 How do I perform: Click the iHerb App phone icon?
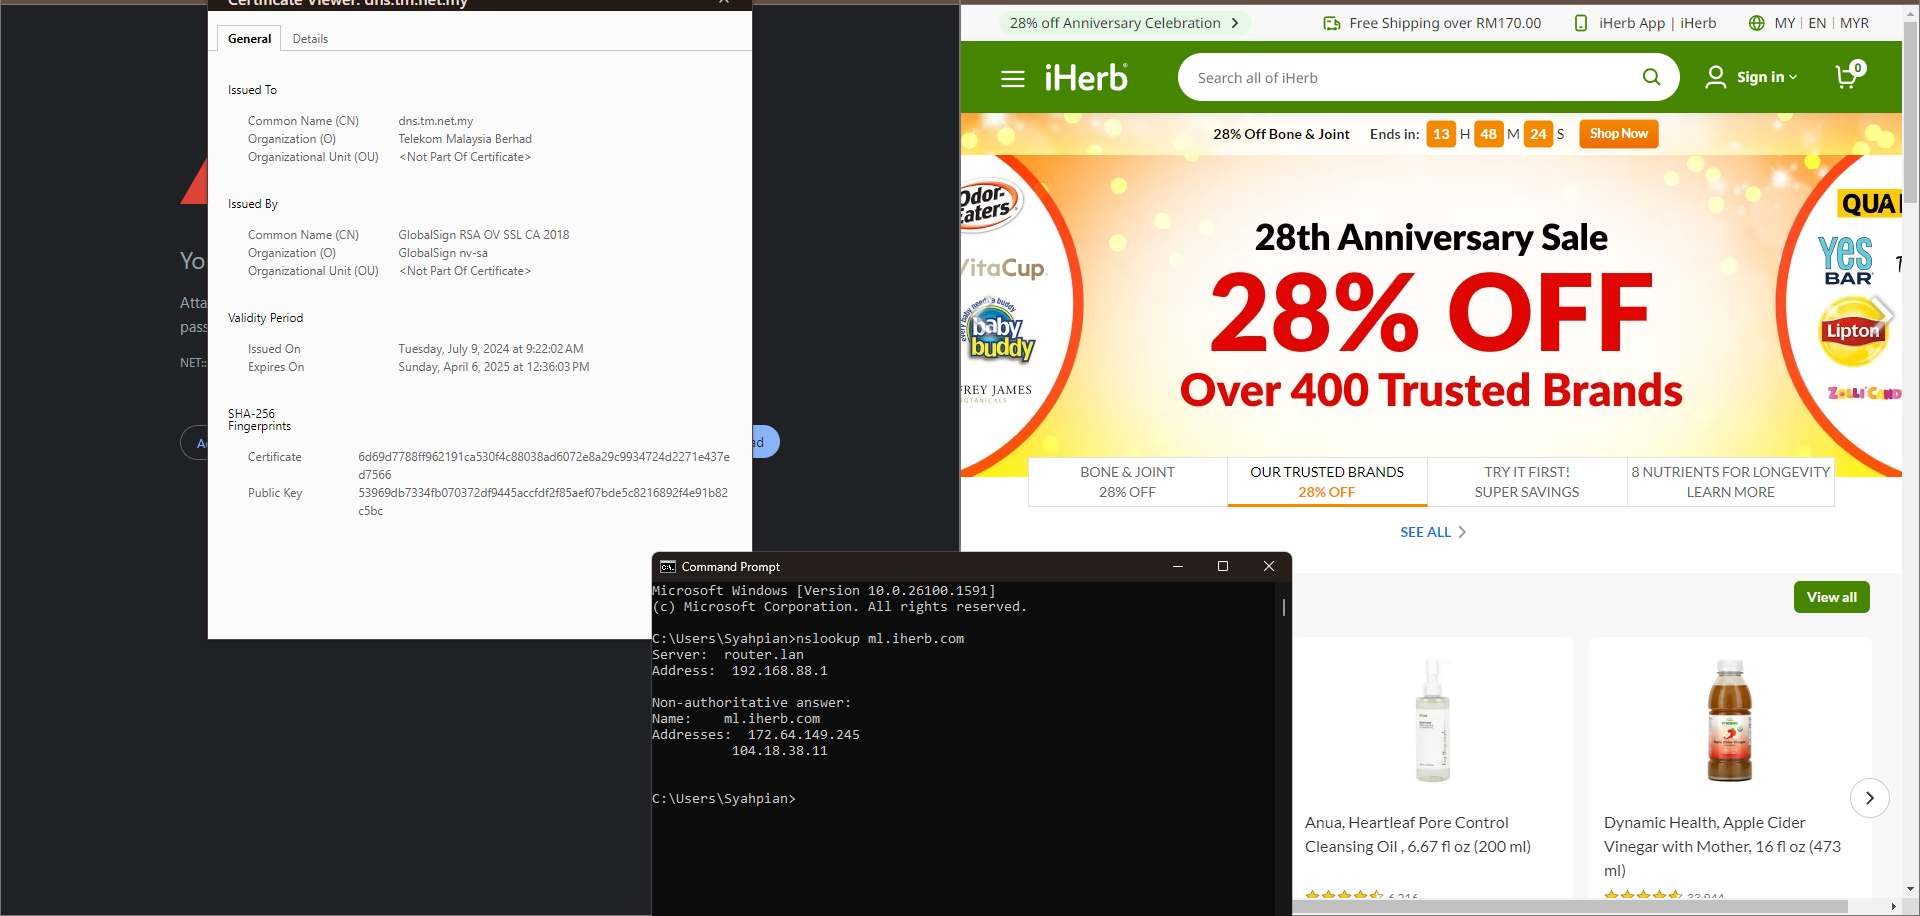tap(1581, 23)
